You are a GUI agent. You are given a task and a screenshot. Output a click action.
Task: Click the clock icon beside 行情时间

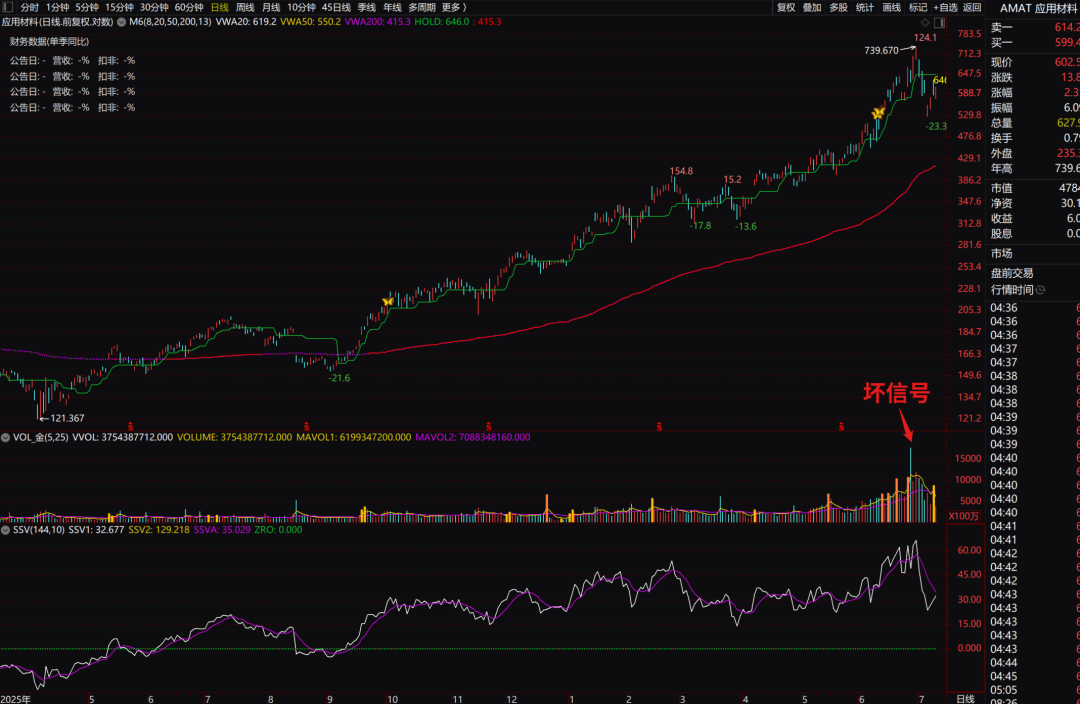tap(1041, 290)
